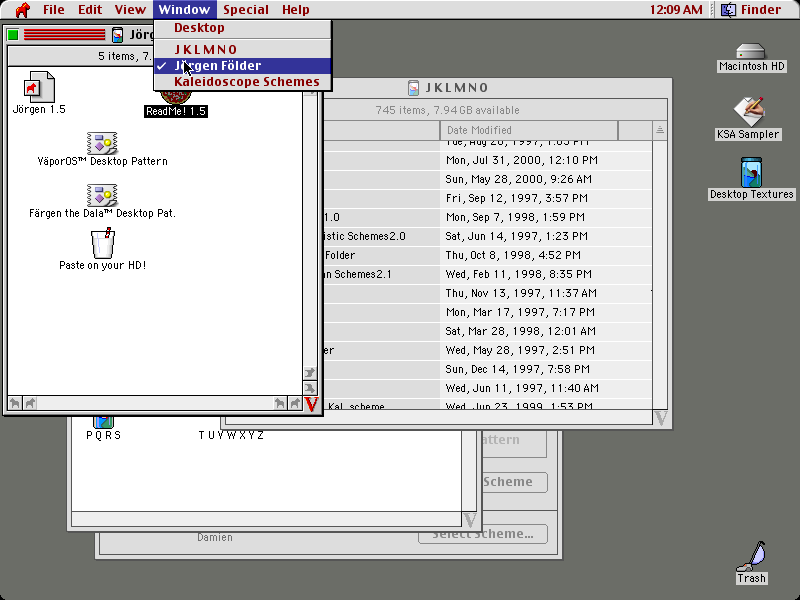The image size is (800, 600).
Task: Click the green close box of Jörgen window
Action: pos(13,35)
